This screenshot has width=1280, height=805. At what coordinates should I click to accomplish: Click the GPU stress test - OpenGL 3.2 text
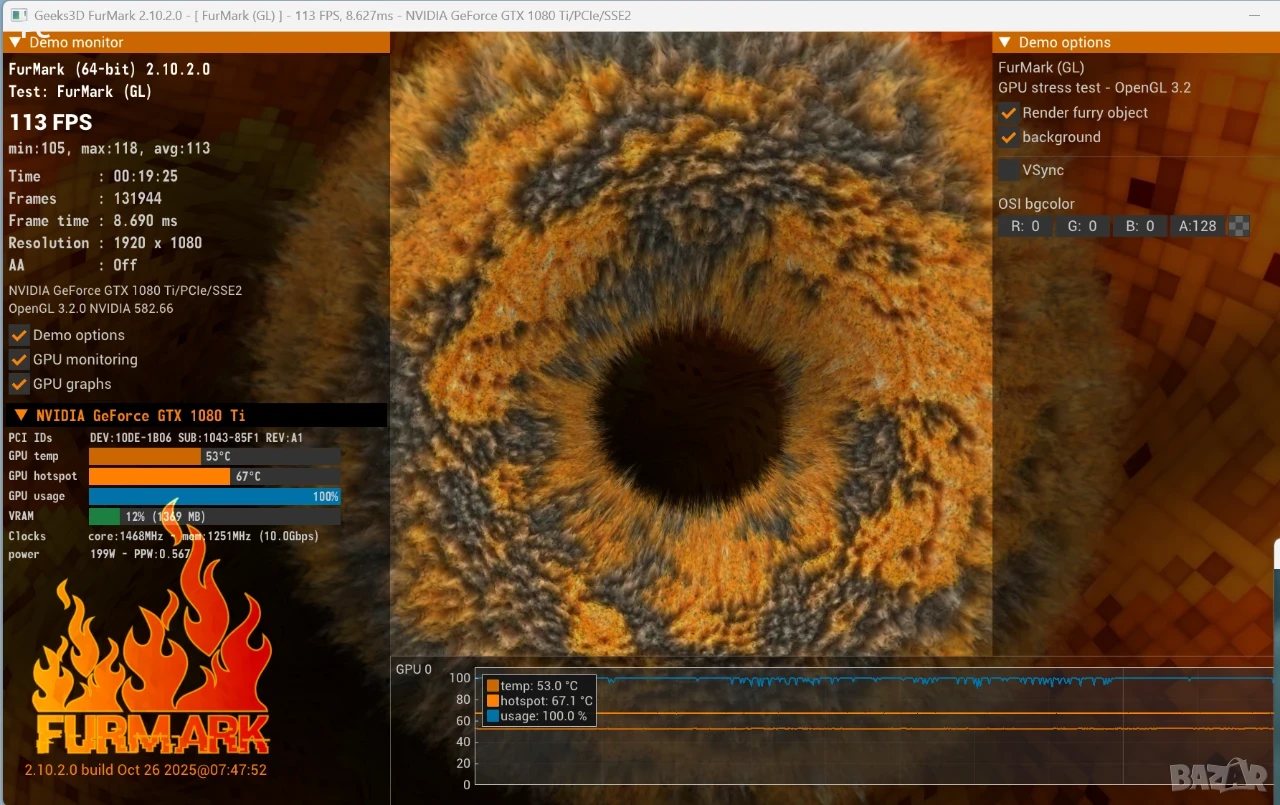(1095, 87)
